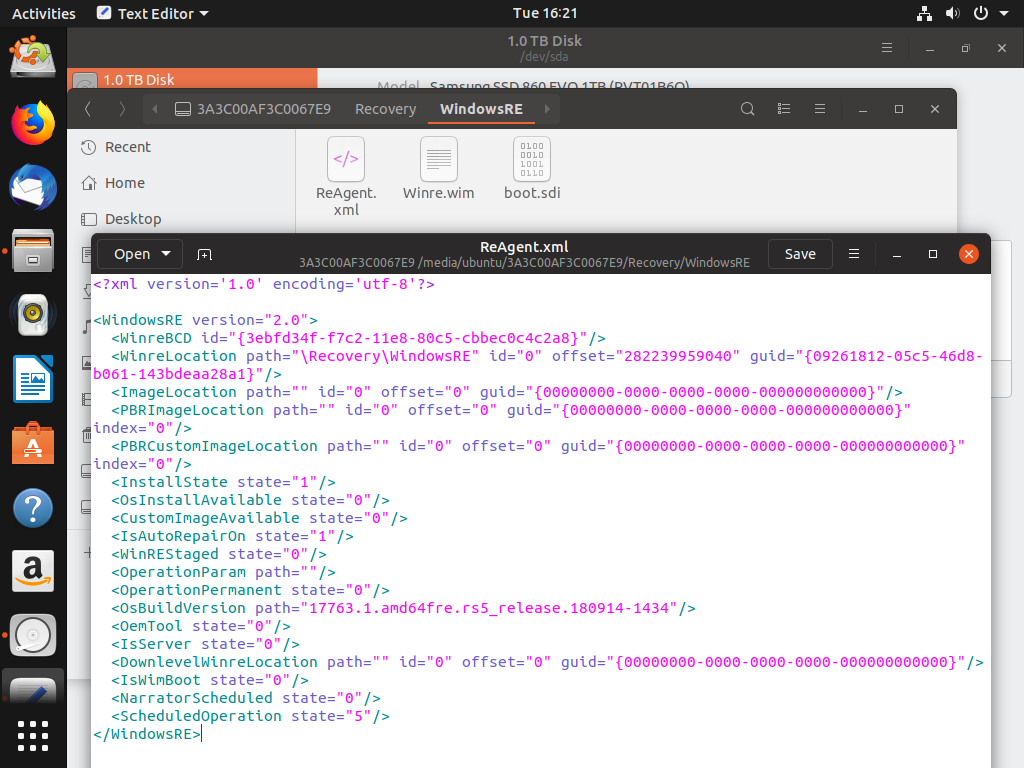Select the 1.0 TB Disk entry in Disks
Viewport: 1024px width, 768px height.
[192, 79]
